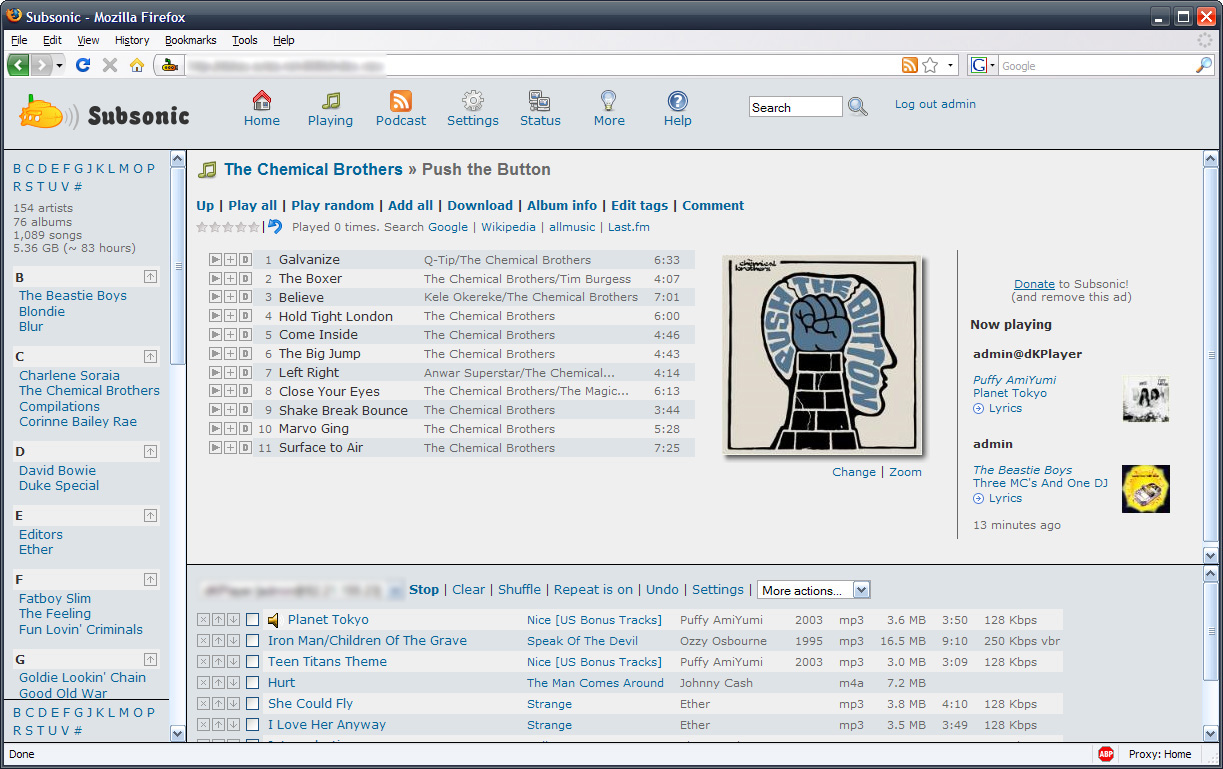1223x769 pixels.
Task: Open the Playing icon in Subsonic toolbar
Action: pos(331,100)
